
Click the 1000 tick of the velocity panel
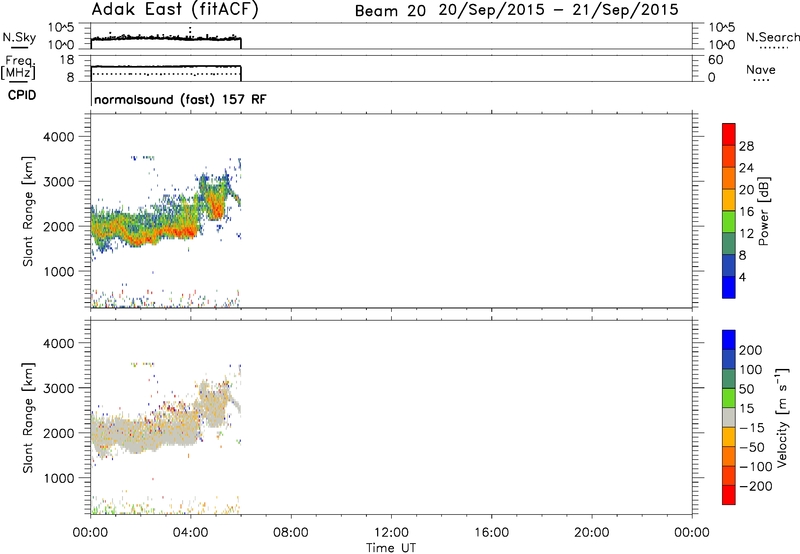tap(58, 478)
